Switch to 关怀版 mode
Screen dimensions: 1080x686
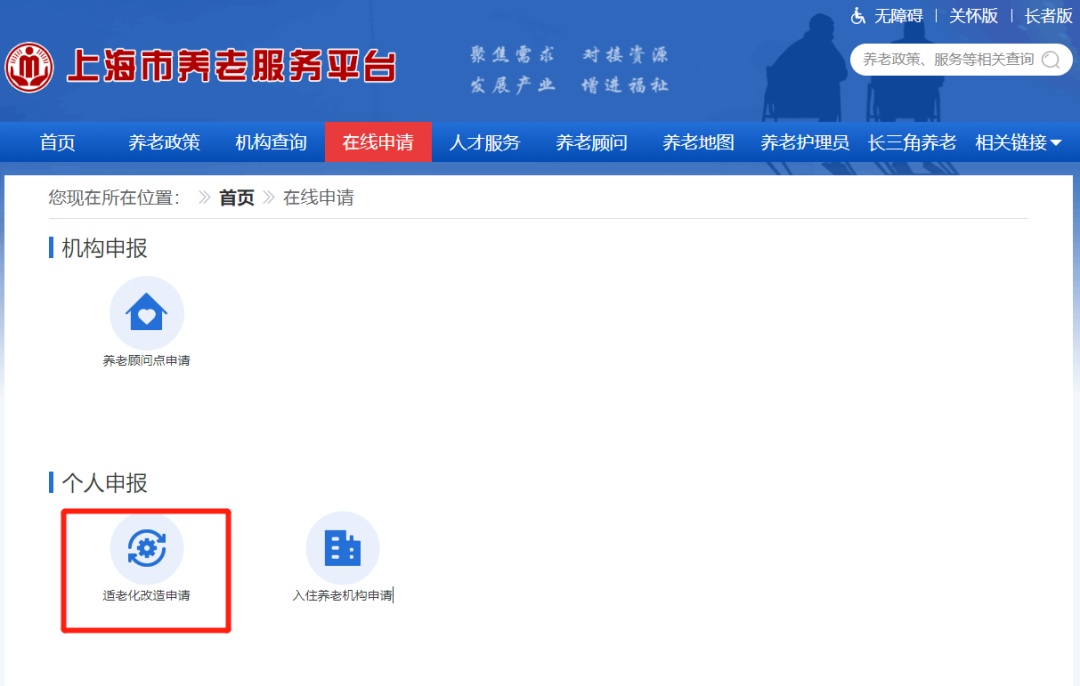[973, 16]
